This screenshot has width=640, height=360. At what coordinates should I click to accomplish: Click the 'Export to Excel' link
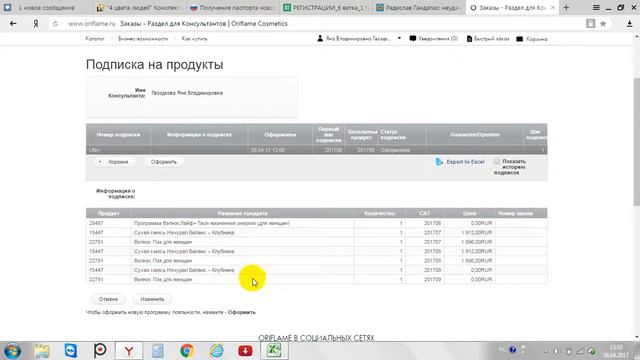coord(465,162)
